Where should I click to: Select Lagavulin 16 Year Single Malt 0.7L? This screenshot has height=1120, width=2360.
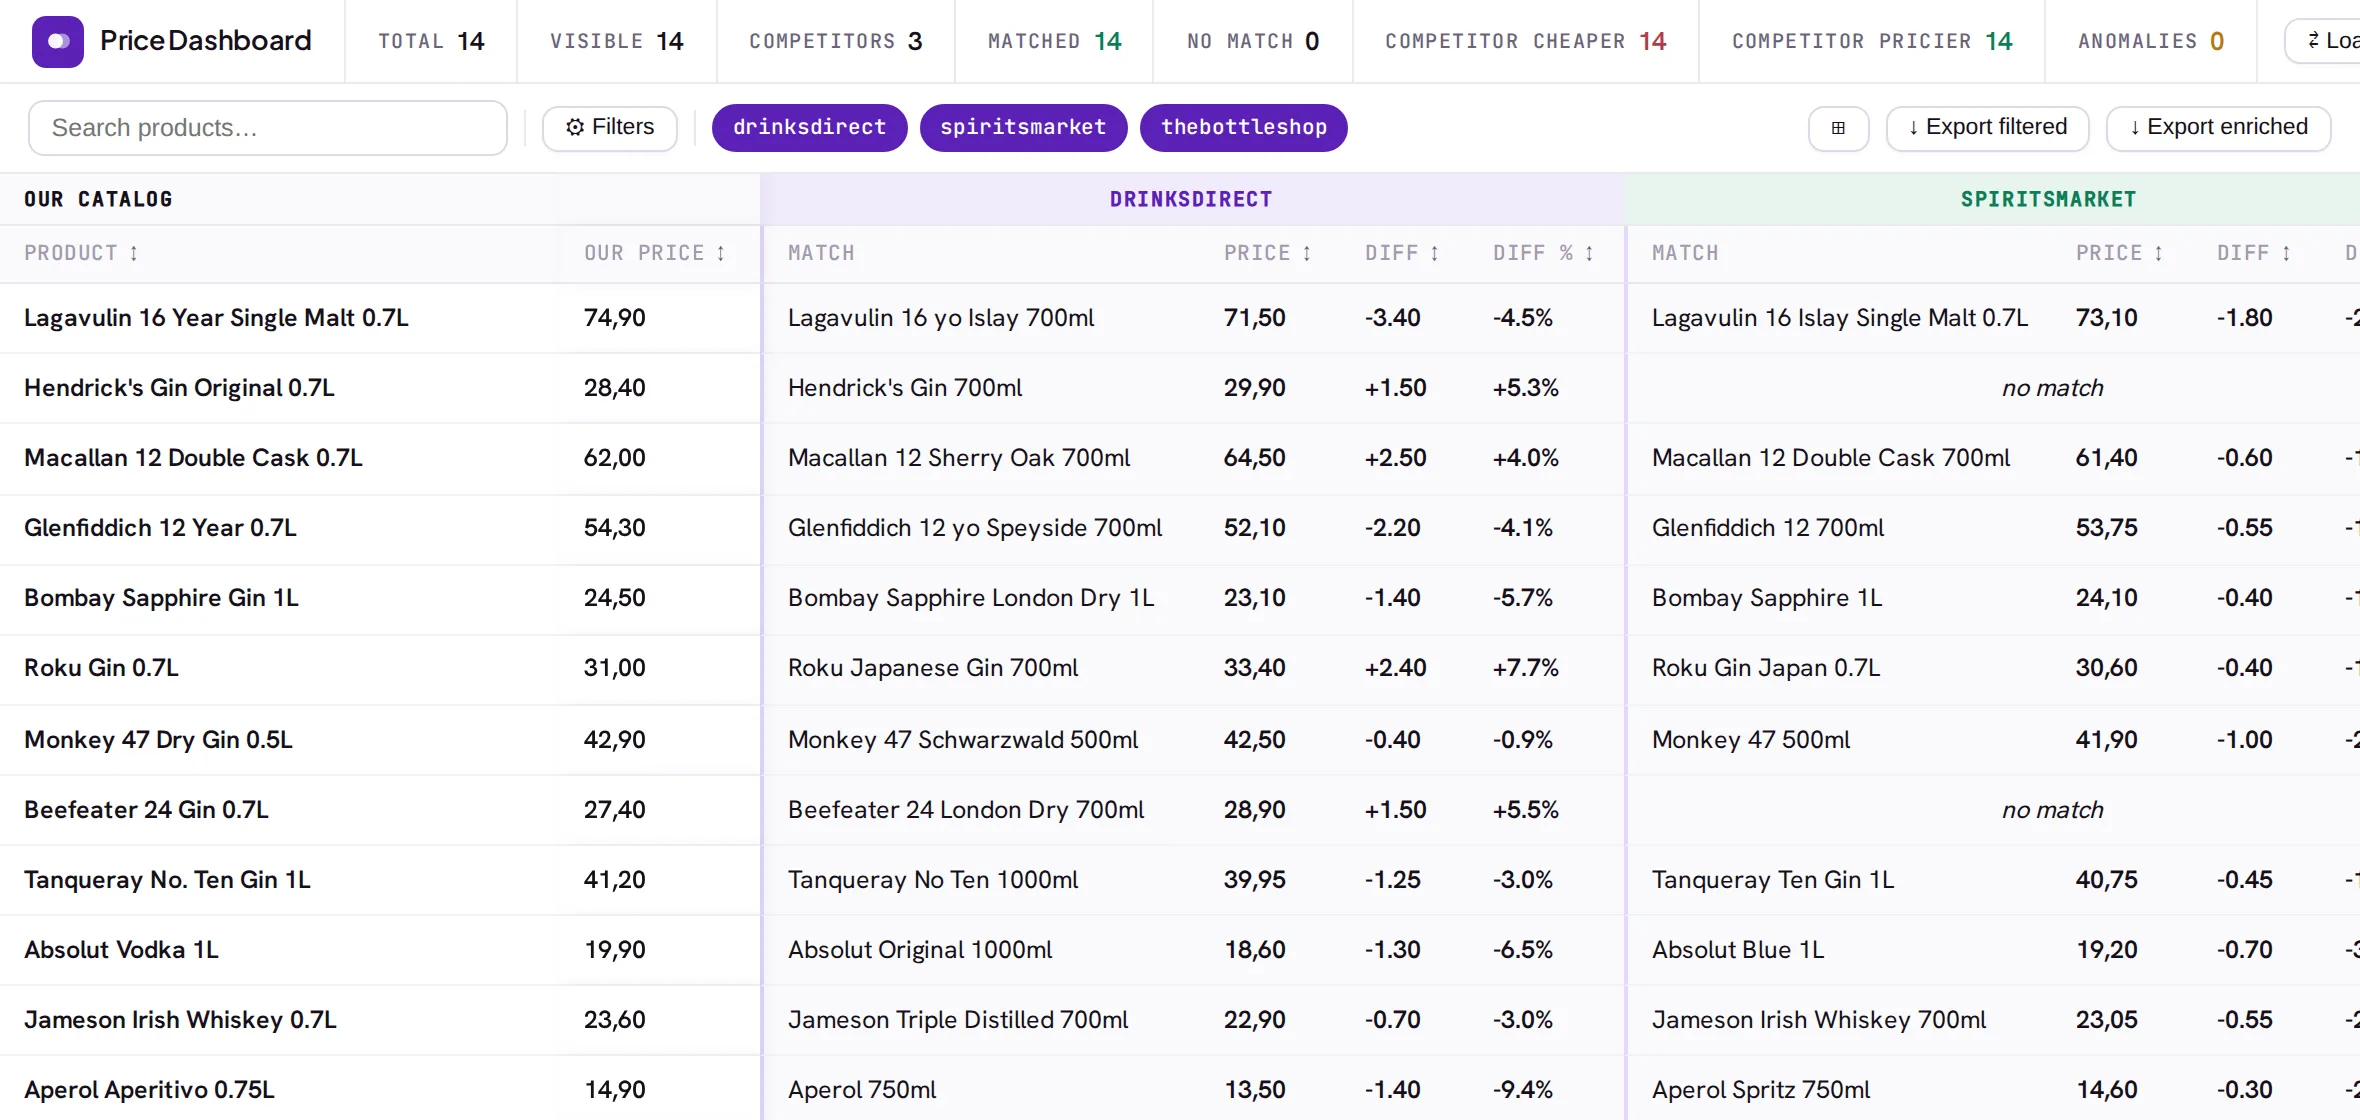tap(216, 318)
